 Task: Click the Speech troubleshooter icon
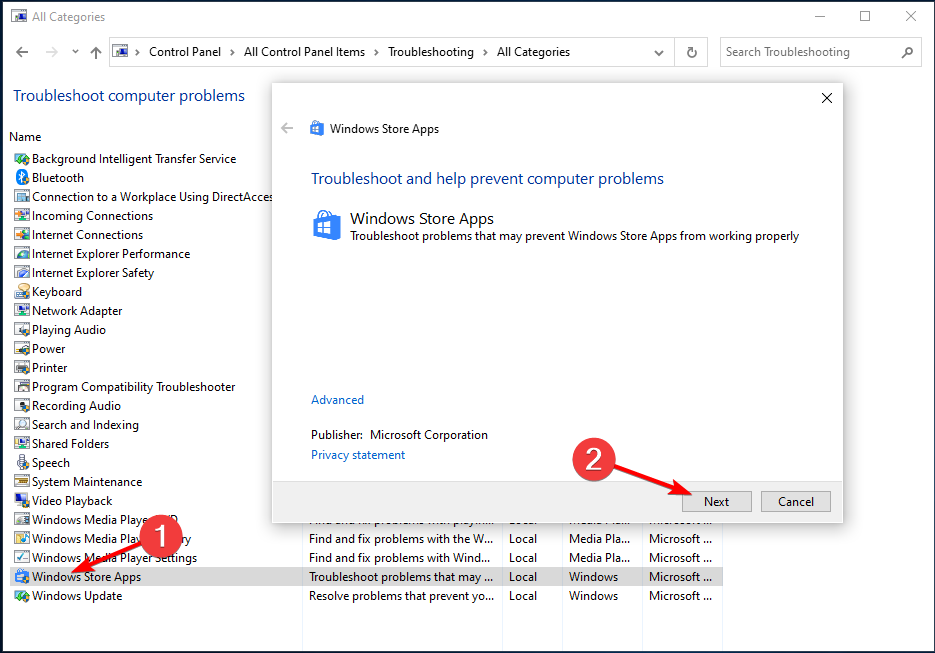pyautogui.click(x=22, y=463)
